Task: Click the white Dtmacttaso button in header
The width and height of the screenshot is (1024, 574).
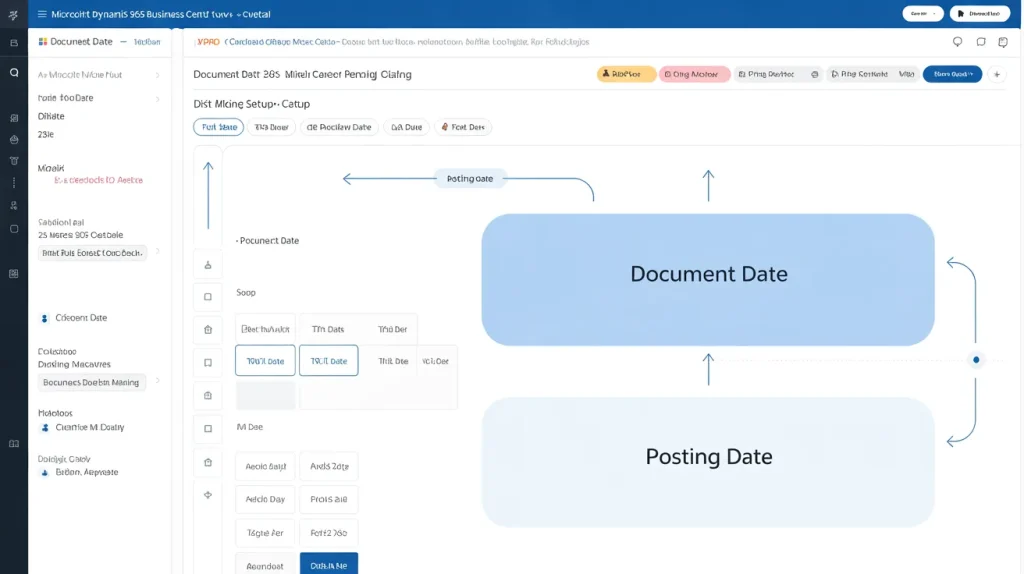Action: 980,14
